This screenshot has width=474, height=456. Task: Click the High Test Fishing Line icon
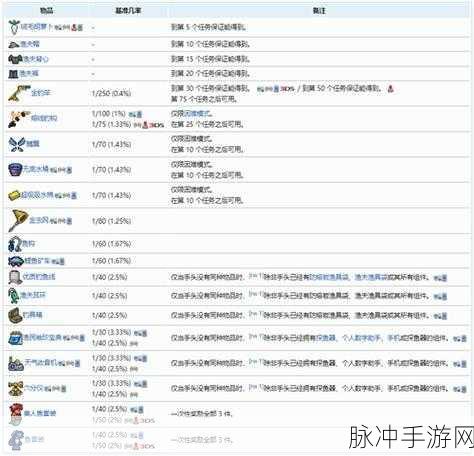(15, 277)
